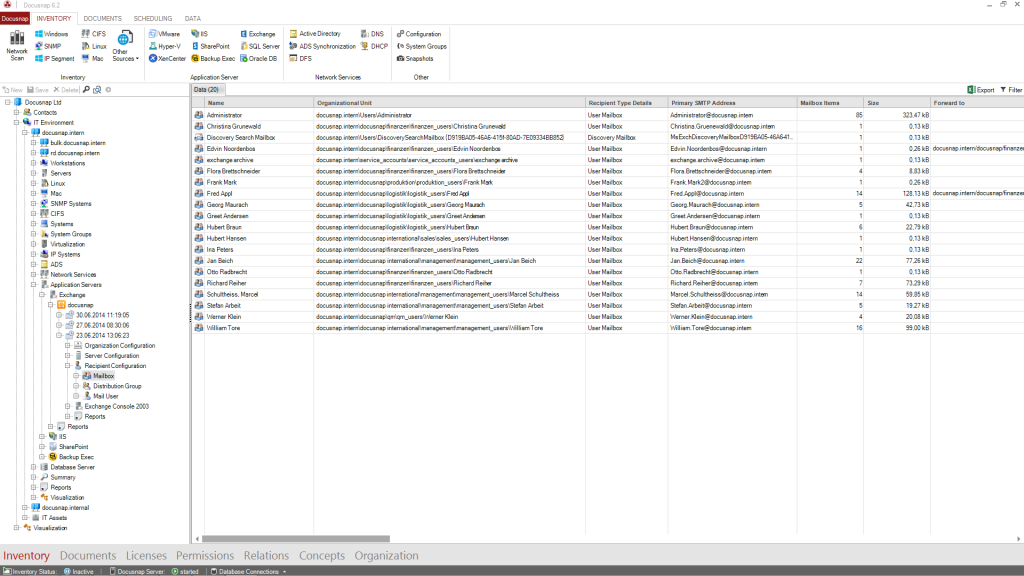Choose the DHCP network service icon

[372, 46]
